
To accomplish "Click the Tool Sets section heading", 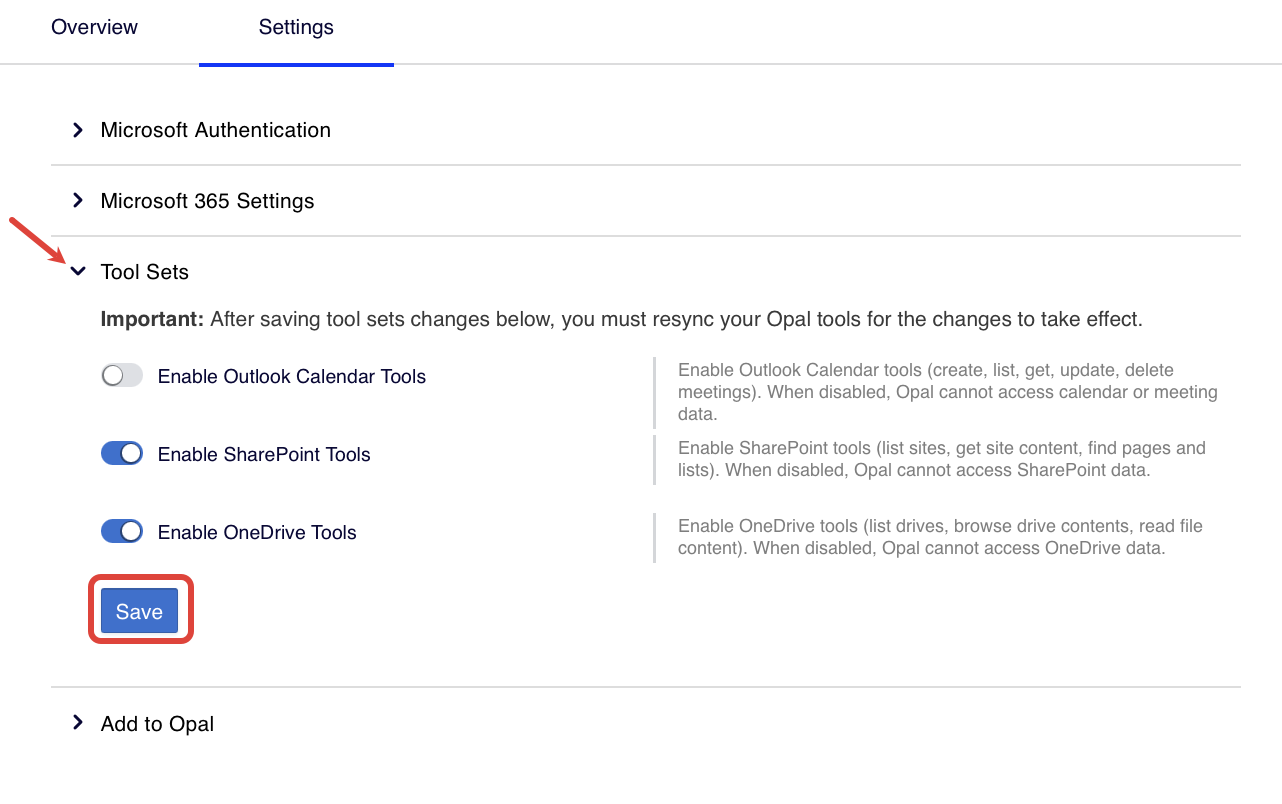I will [144, 272].
